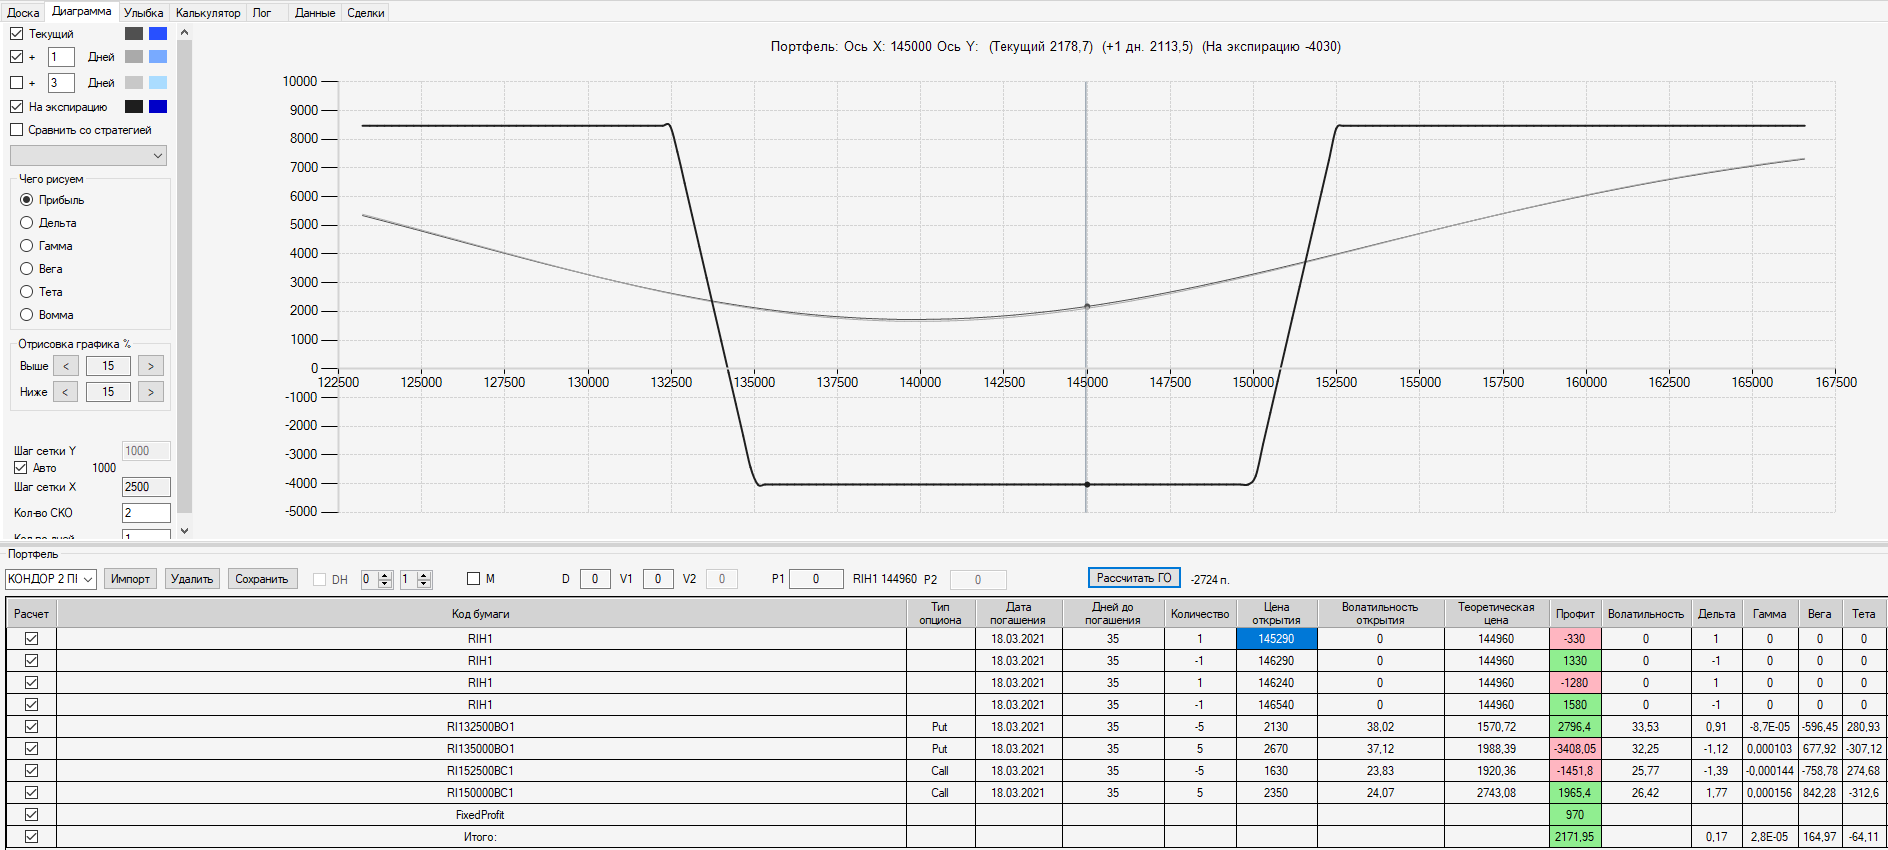Click the decrease arrow next to Ниже

point(65,392)
